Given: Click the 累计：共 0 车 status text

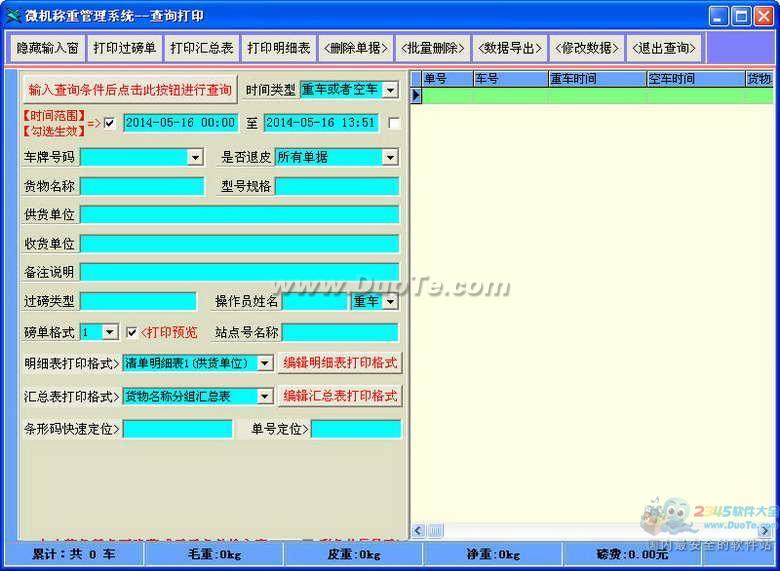Looking at the screenshot, I should [x=73, y=554].
